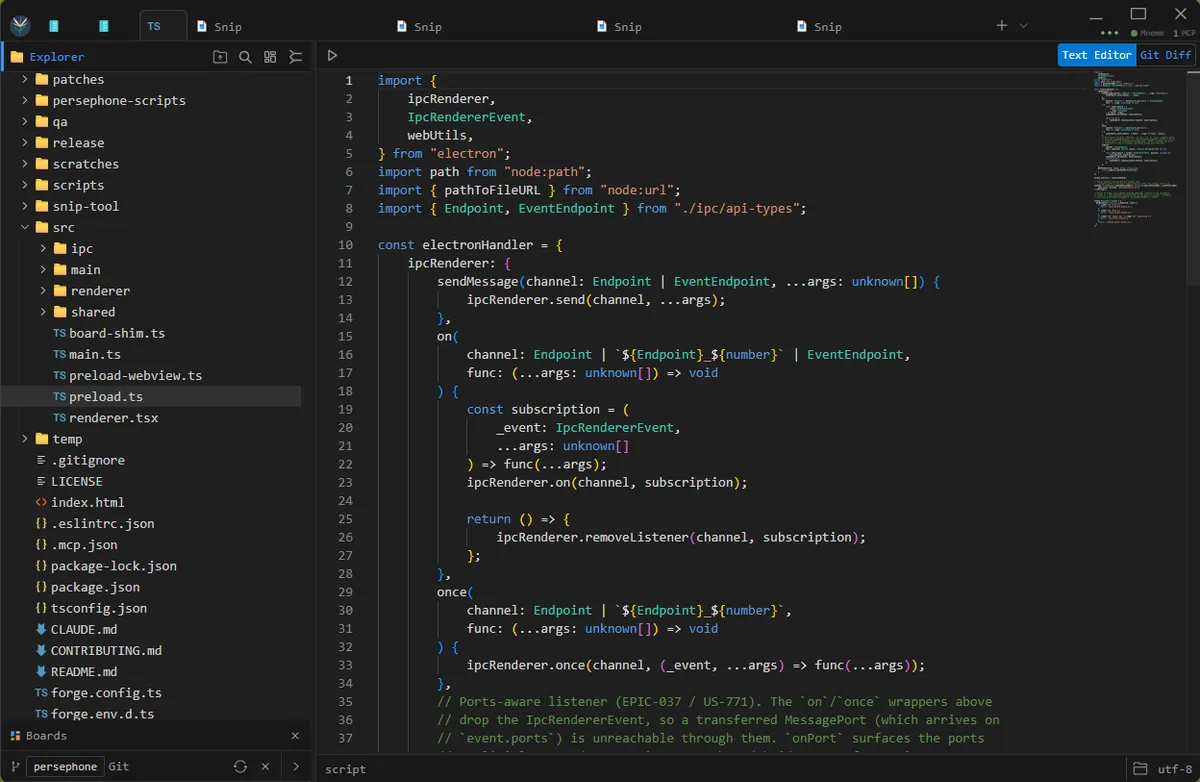Click the open folder icon in Explorer header
1200x782 pixels.
click(220, 57)
